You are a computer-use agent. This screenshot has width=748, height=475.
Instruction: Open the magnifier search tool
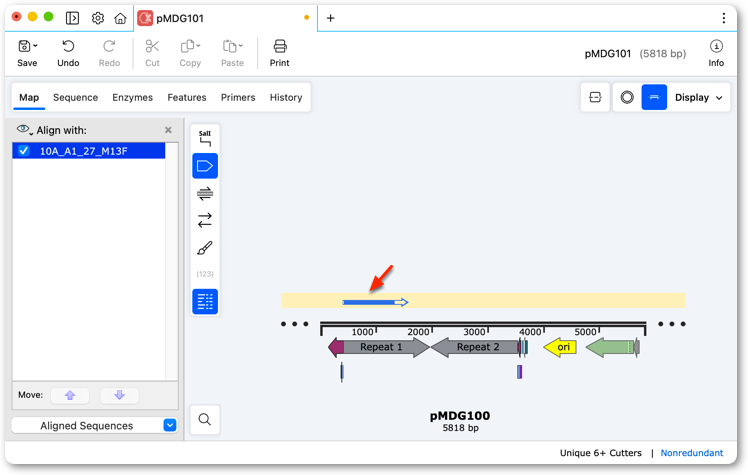pos(205,419)
